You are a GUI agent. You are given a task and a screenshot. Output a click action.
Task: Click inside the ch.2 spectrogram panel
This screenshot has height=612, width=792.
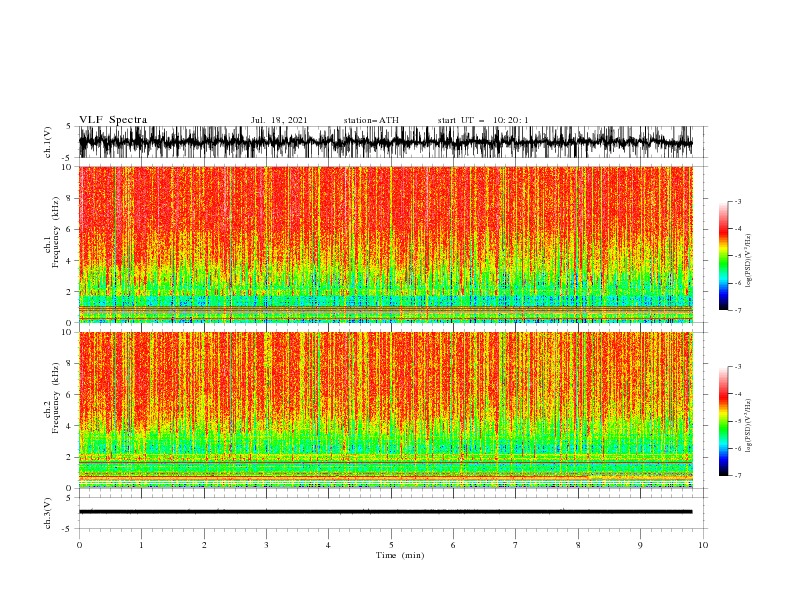coord(386,410)
